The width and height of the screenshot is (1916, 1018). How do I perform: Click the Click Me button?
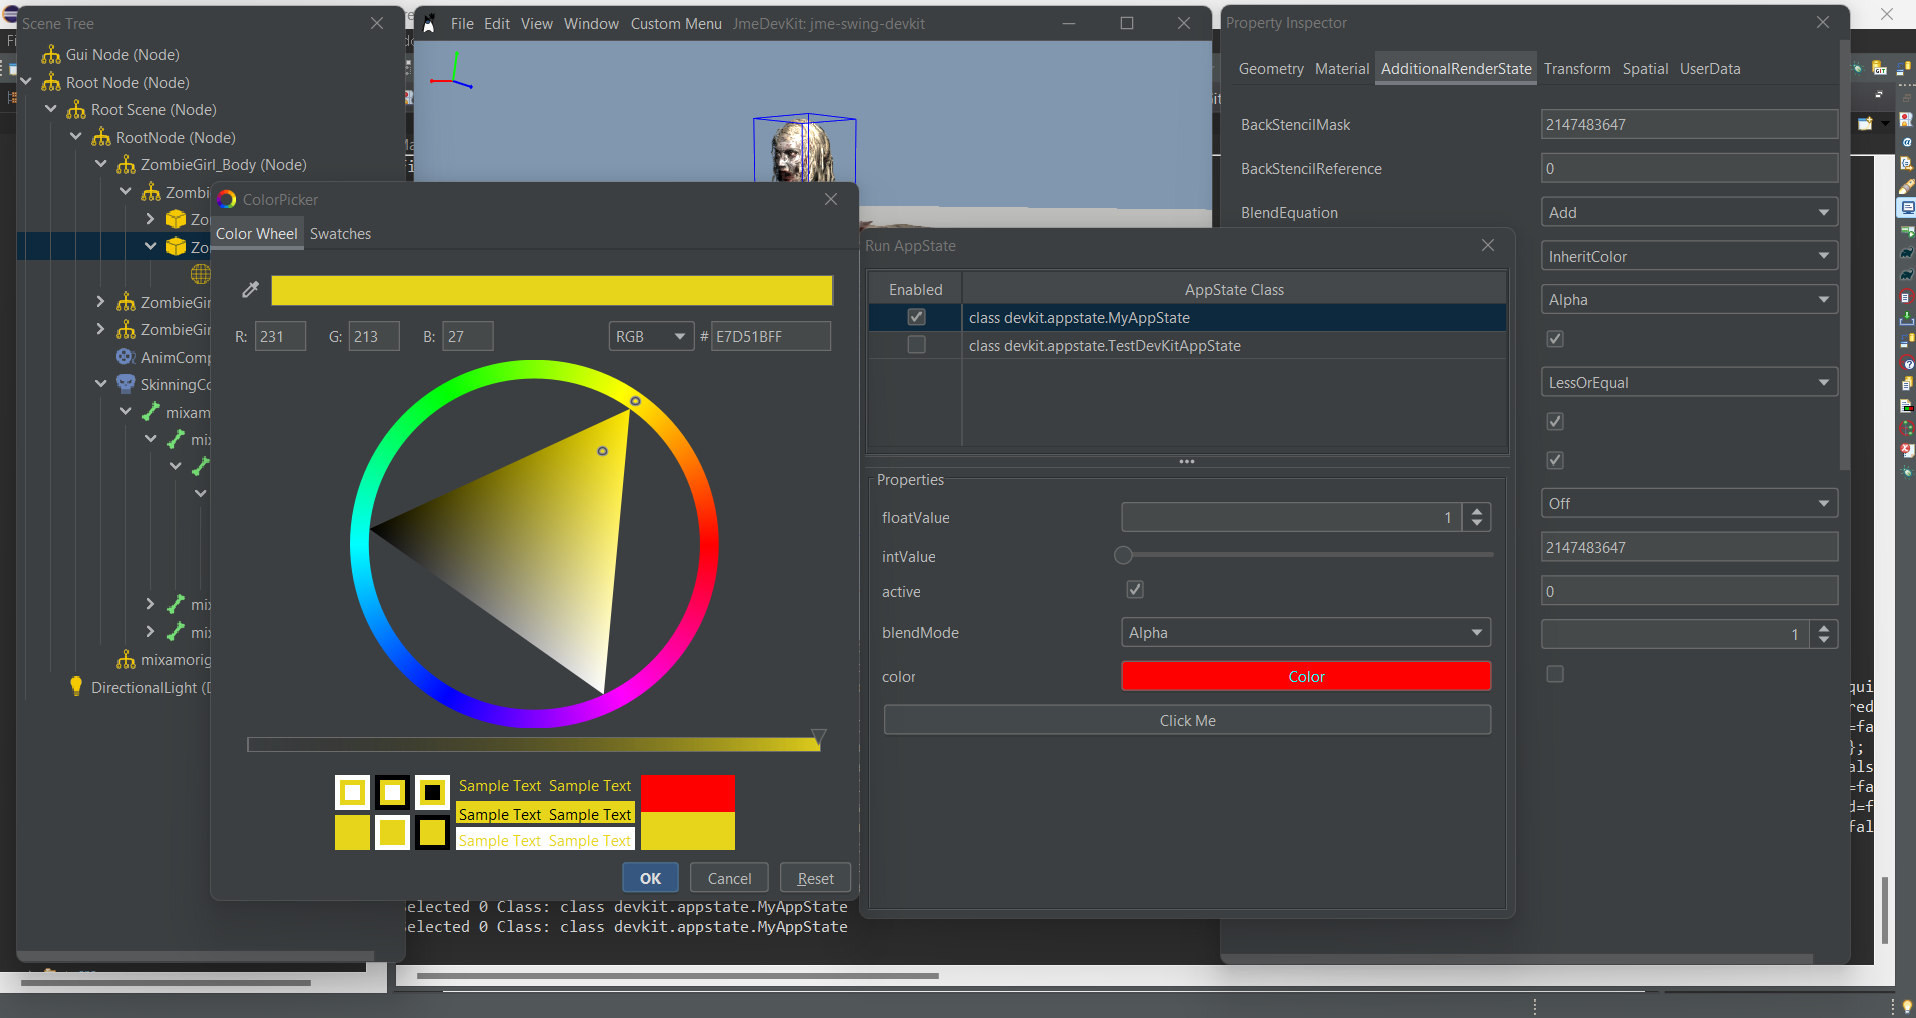tap(1187, 720)
